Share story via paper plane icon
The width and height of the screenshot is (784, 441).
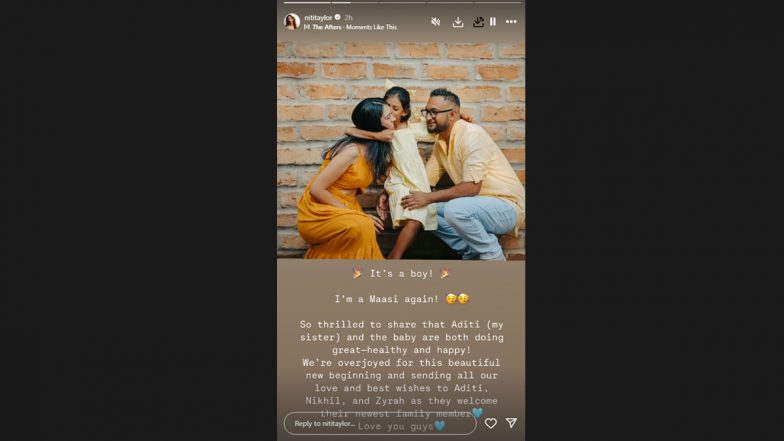(512, 423)
